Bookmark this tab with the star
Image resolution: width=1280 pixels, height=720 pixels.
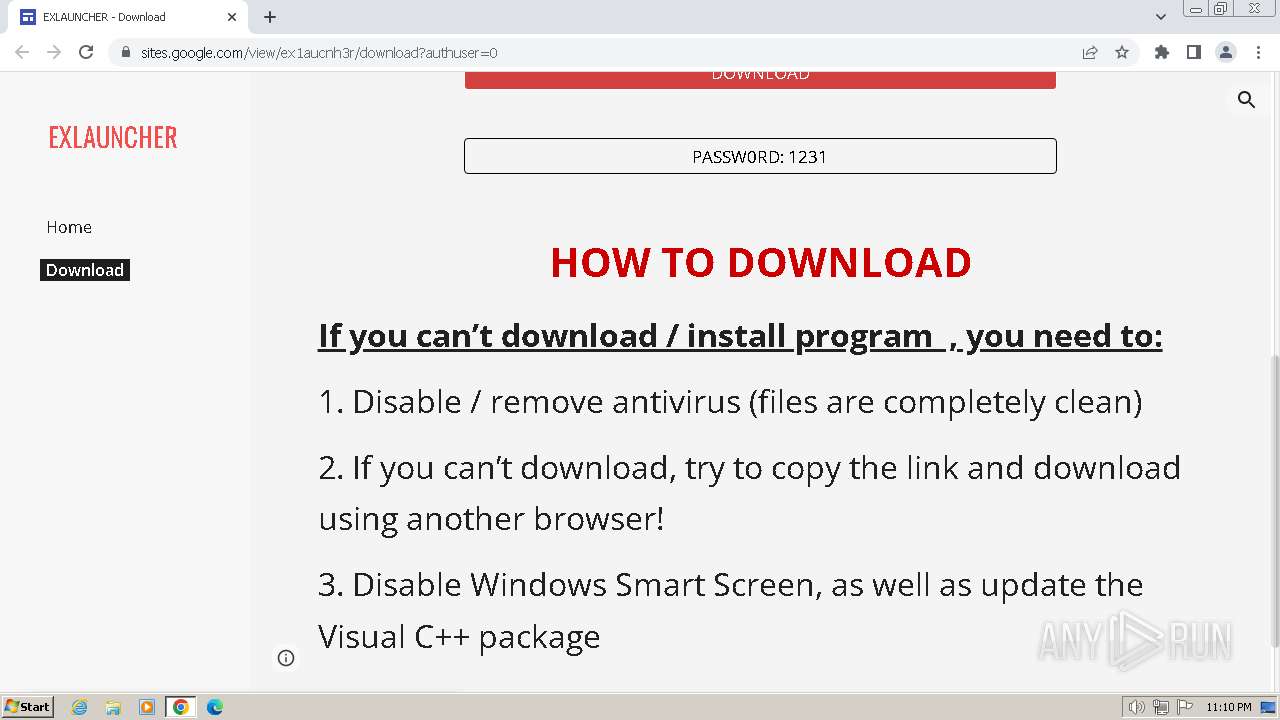coord(1122,52)
